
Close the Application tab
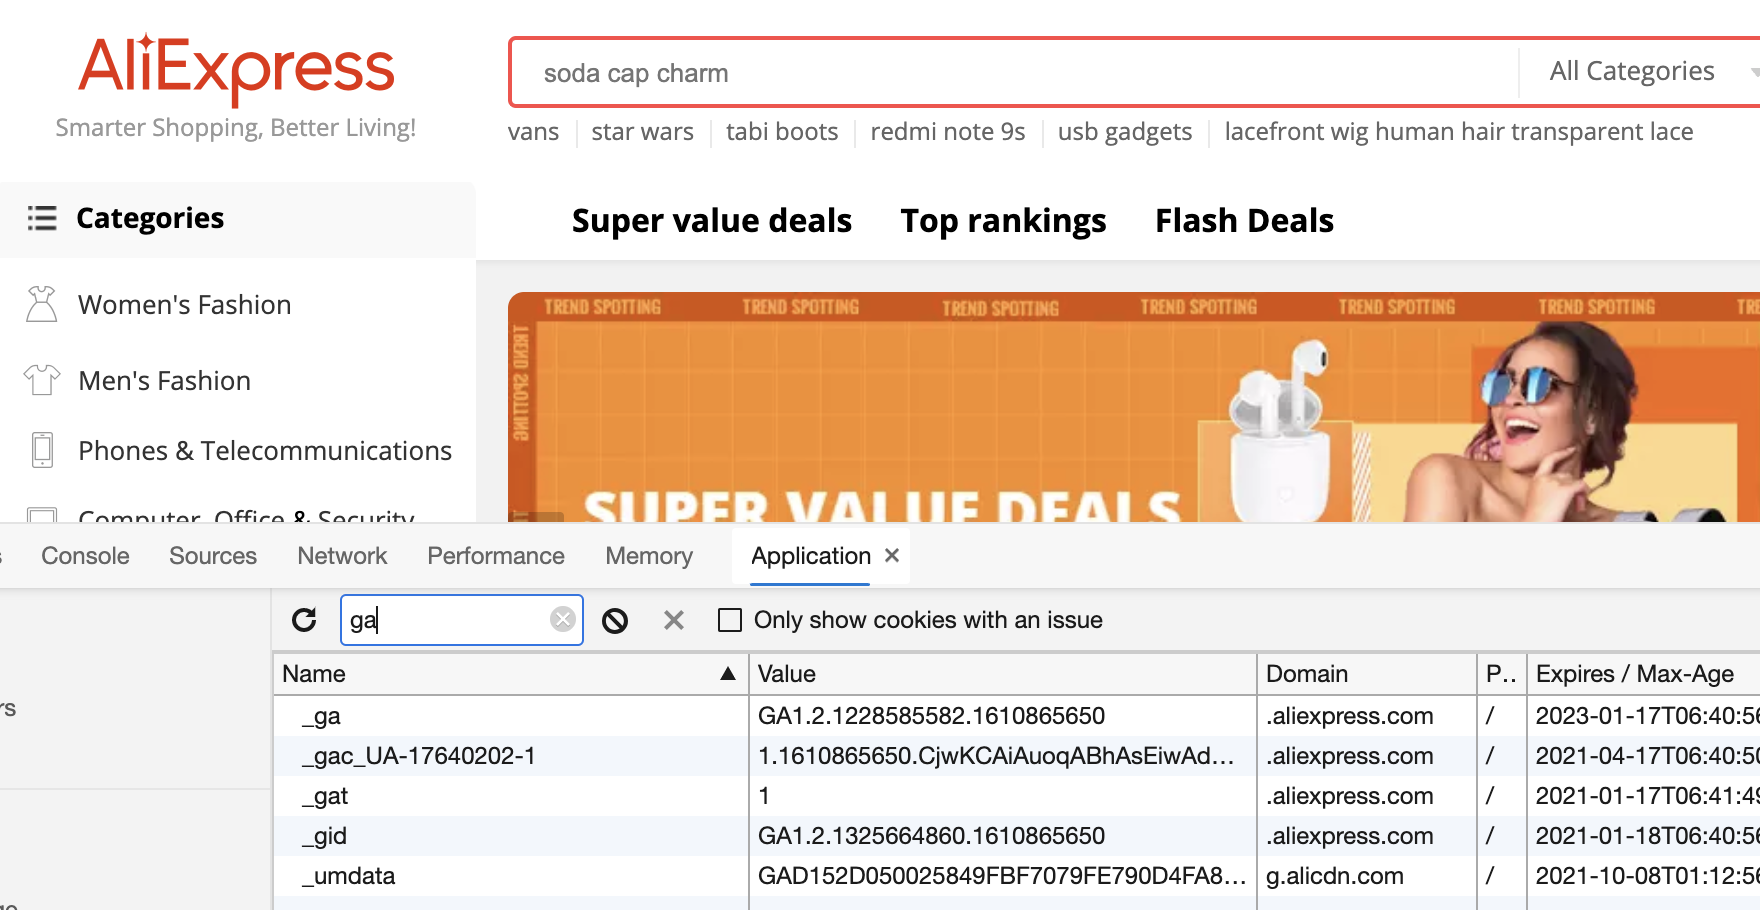(x=892, y=555)
